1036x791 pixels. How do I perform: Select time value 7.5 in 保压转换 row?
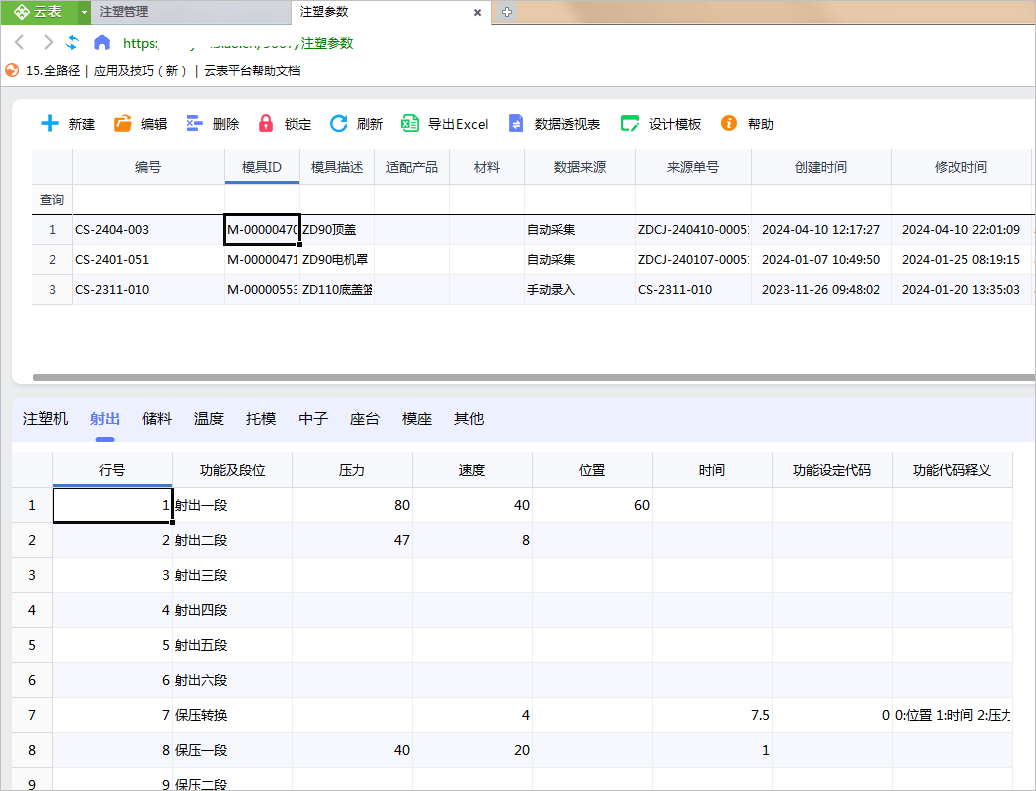point(712,716)
